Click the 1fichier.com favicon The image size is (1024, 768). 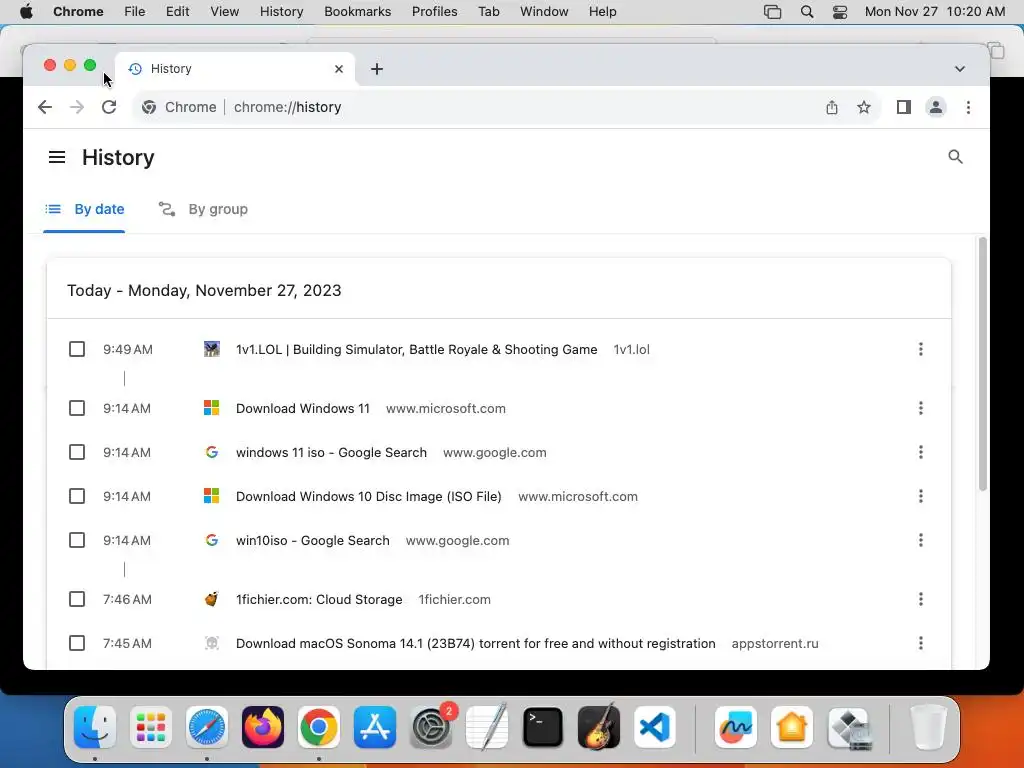point(212,599)
